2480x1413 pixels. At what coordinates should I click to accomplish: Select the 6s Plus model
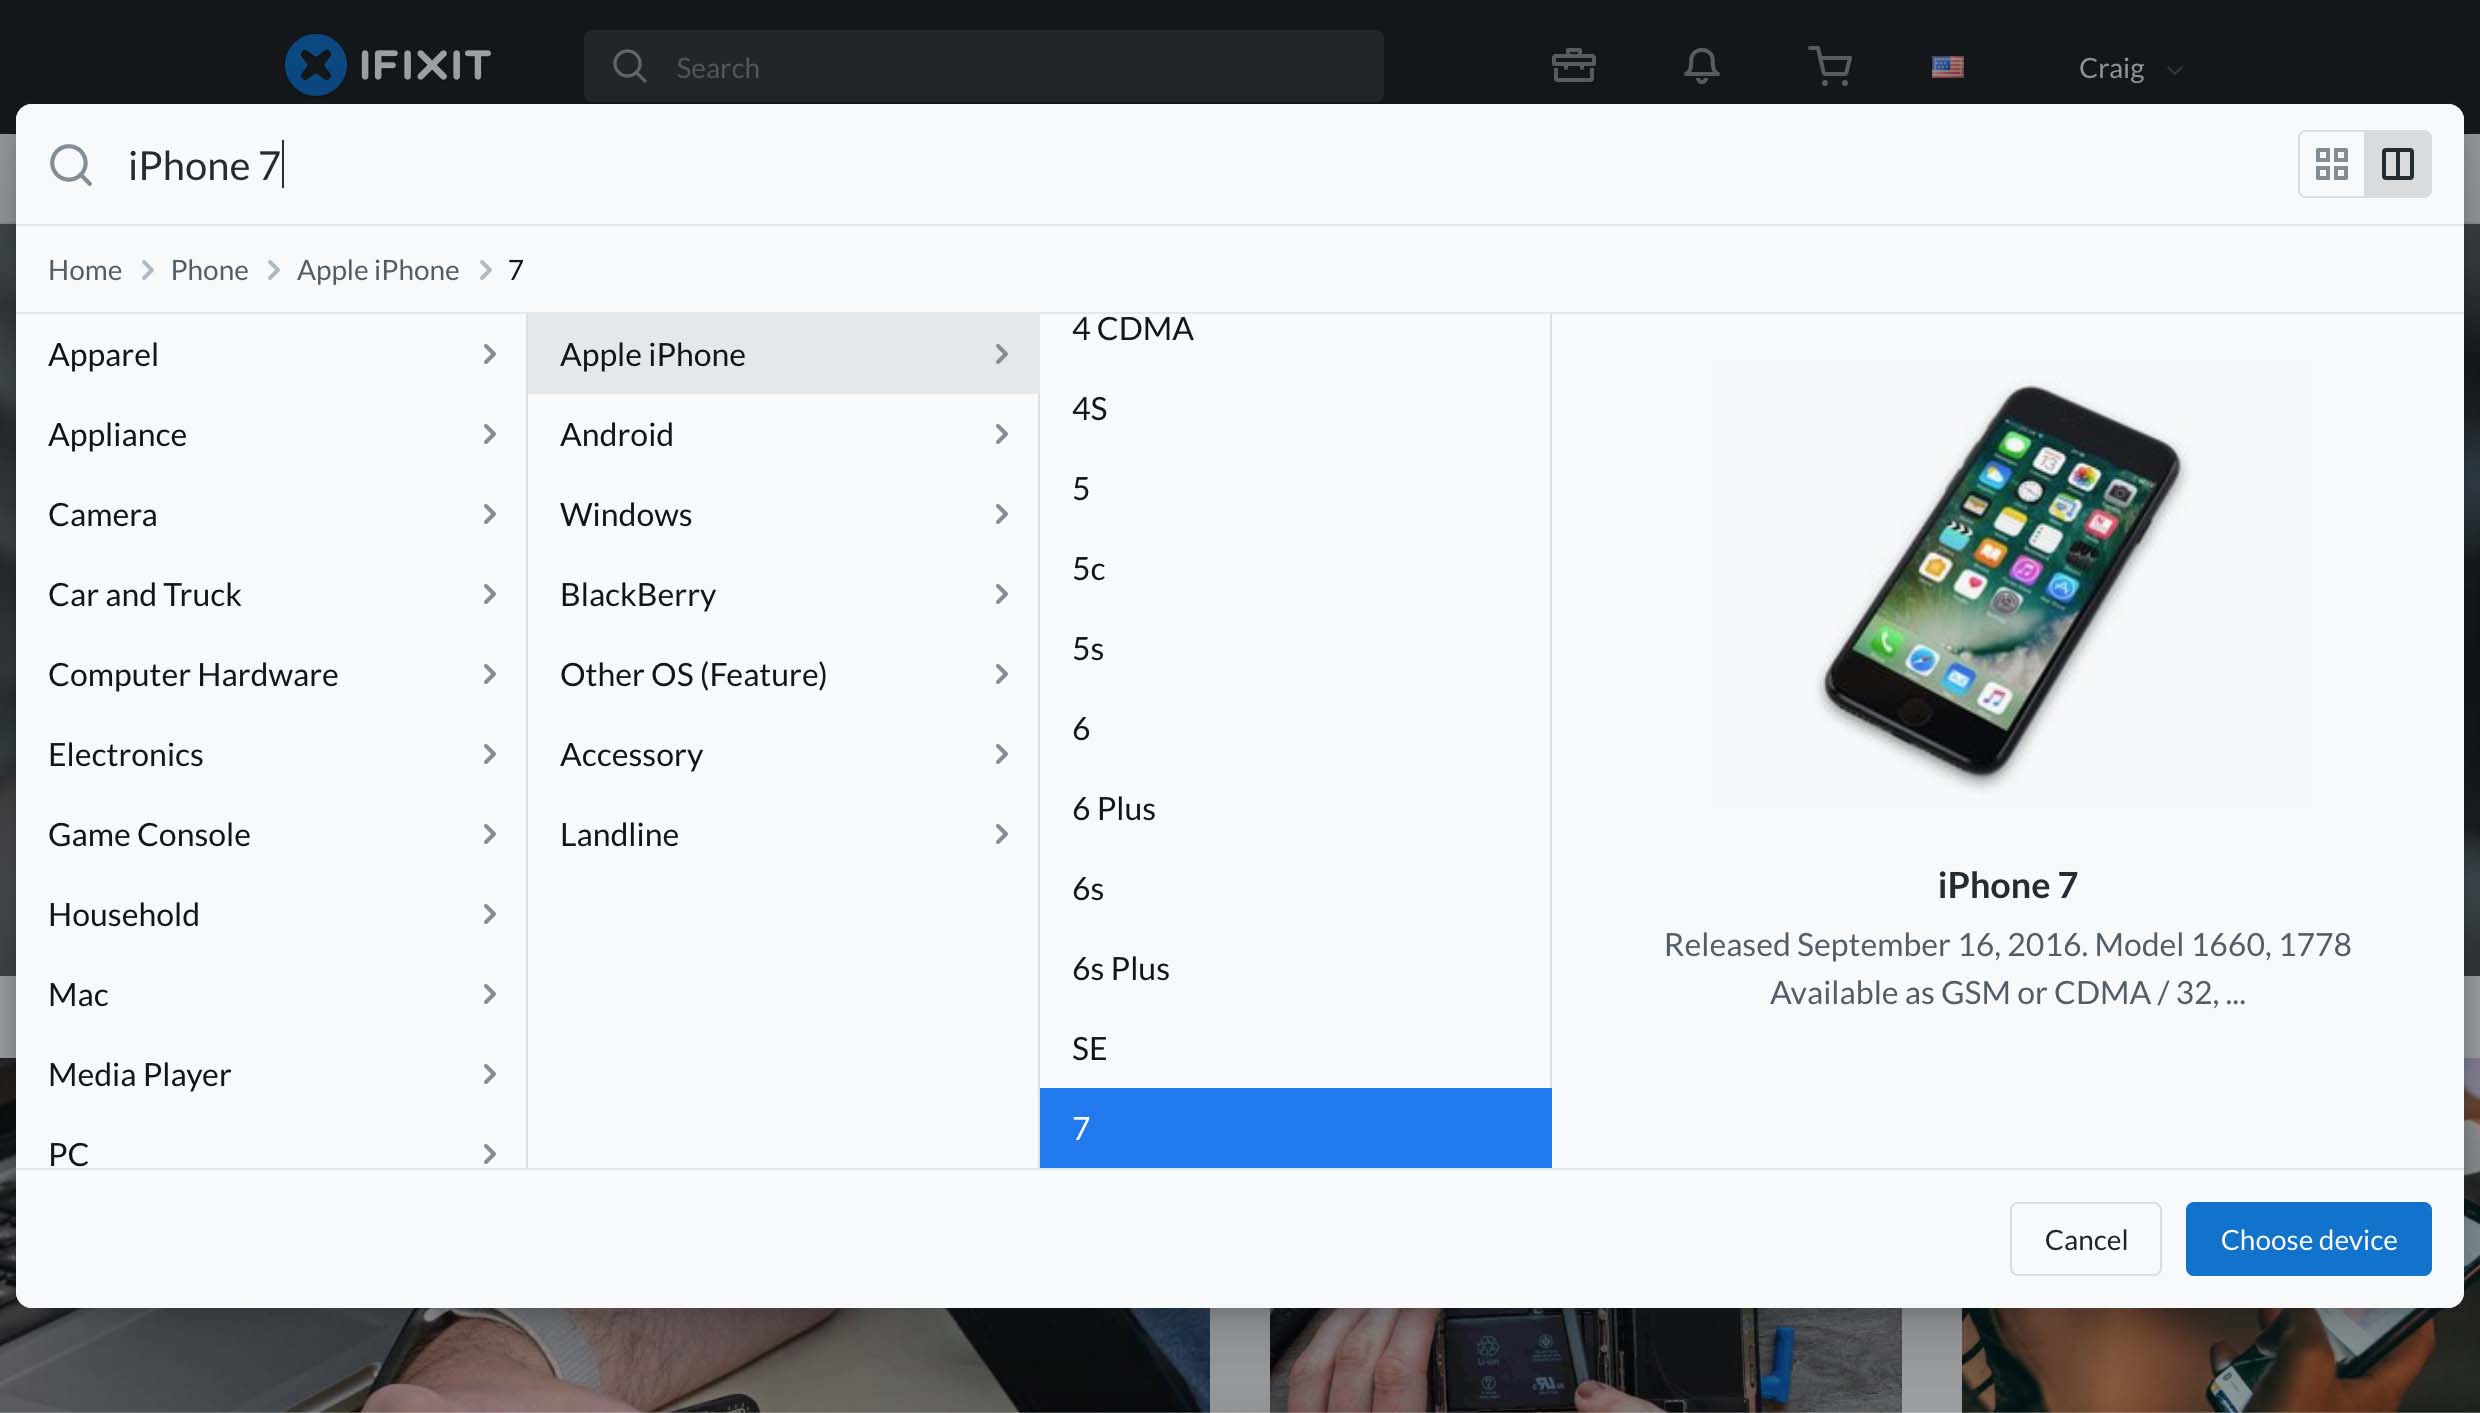click(1295, 968)
